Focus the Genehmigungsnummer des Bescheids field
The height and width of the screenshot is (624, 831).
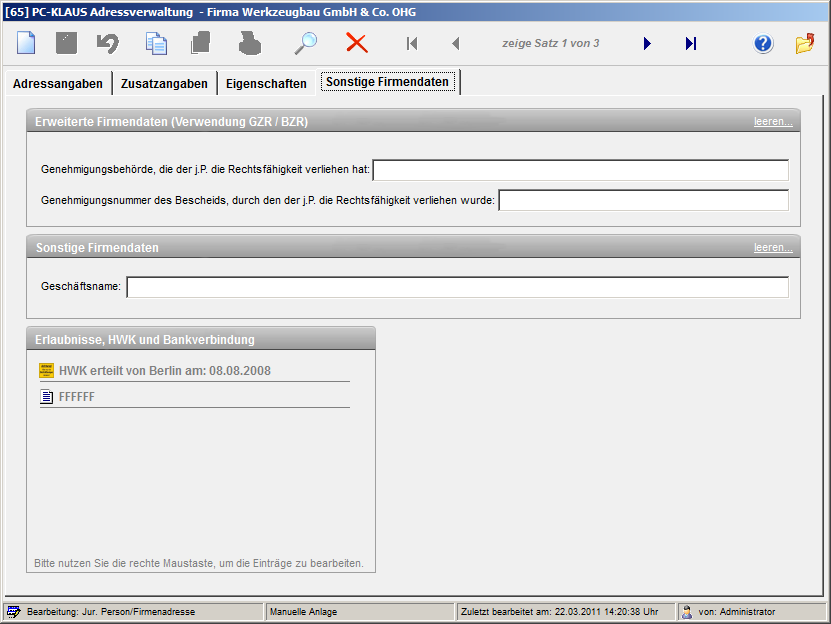tap(643, 200)
